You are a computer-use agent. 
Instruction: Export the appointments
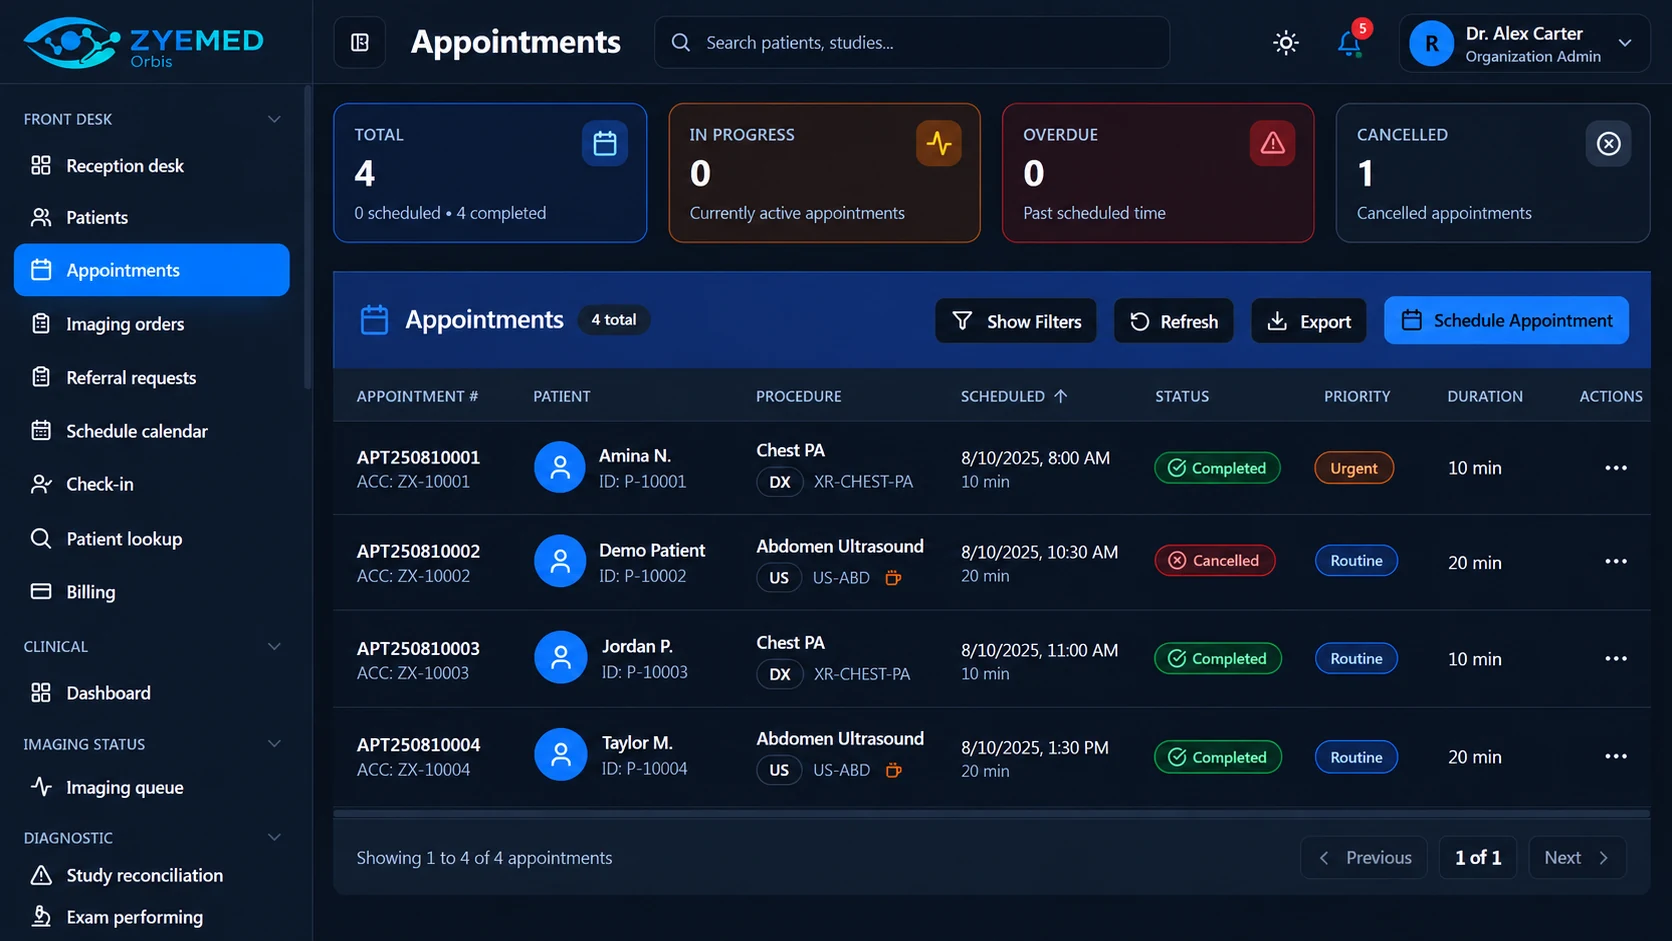[1309, 321]
